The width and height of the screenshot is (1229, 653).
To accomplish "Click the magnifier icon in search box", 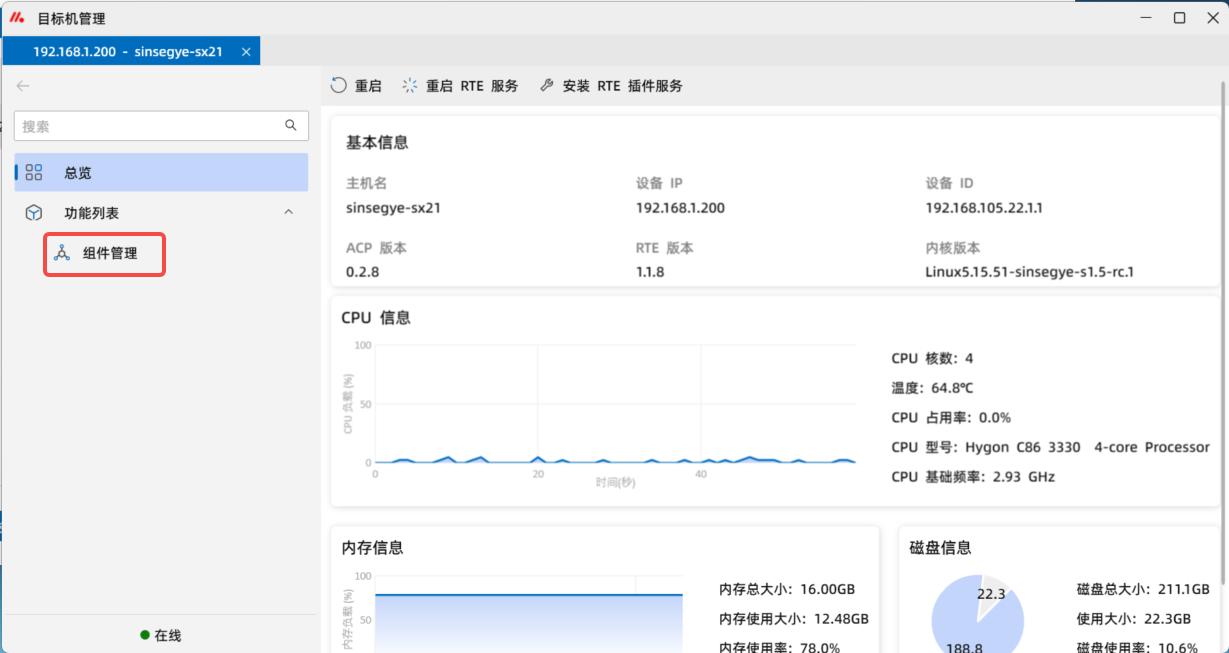I will pos(291,125).
